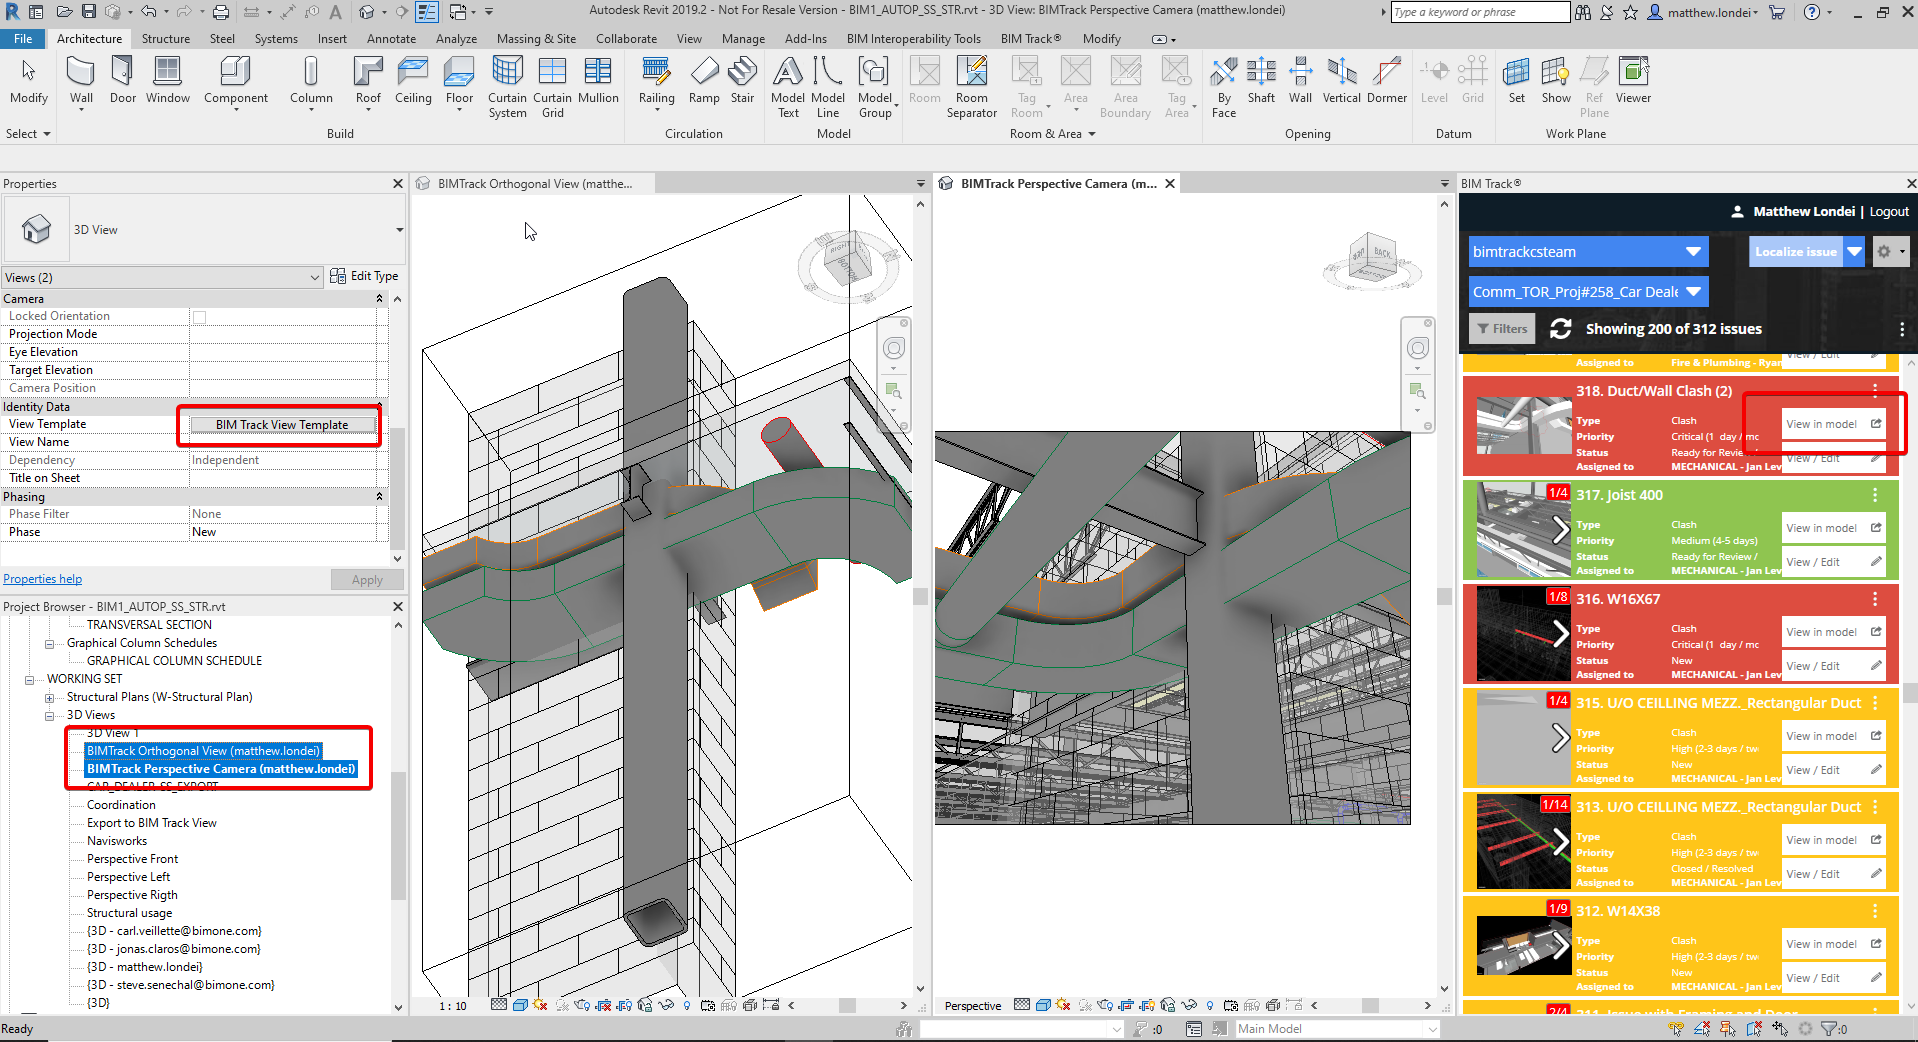Select Perspective Front in Project Browser

tap(132, 859)
